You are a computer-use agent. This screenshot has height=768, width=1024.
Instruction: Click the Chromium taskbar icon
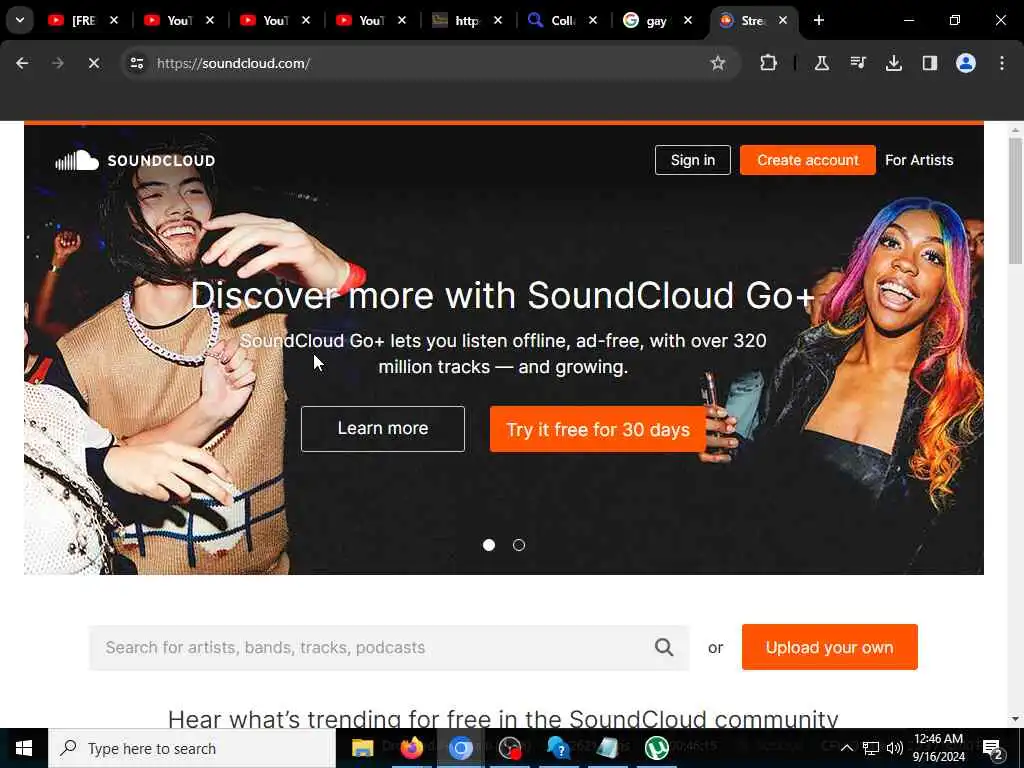460,748
